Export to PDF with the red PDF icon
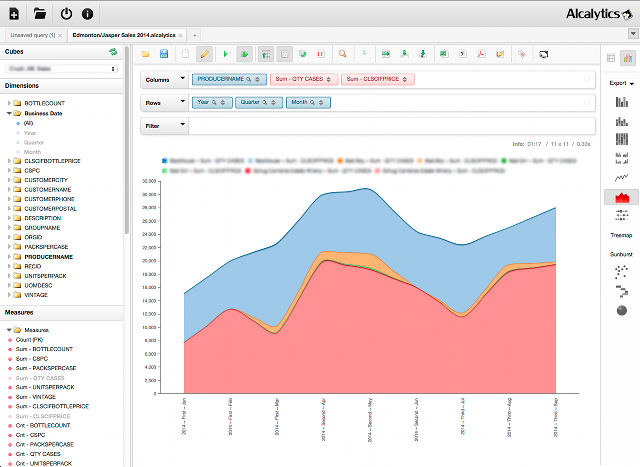 482,54
